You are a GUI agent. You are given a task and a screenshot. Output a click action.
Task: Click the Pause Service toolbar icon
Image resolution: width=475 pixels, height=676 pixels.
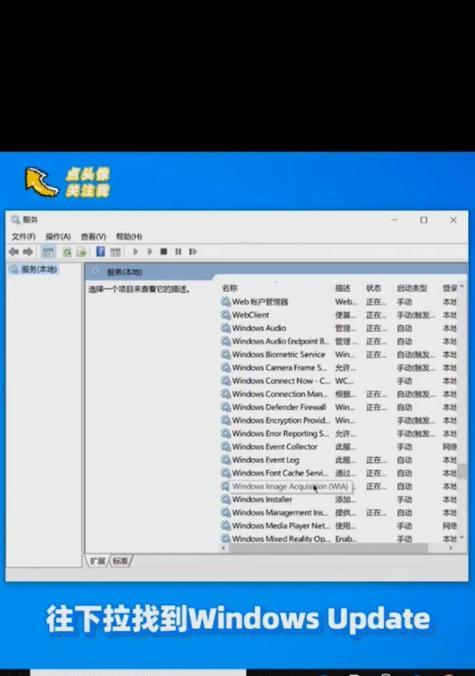(x=178, y=251)
